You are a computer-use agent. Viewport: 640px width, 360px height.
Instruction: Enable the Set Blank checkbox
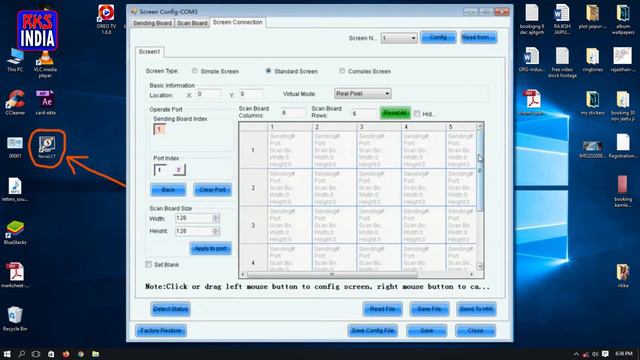(x=149, y=264)
